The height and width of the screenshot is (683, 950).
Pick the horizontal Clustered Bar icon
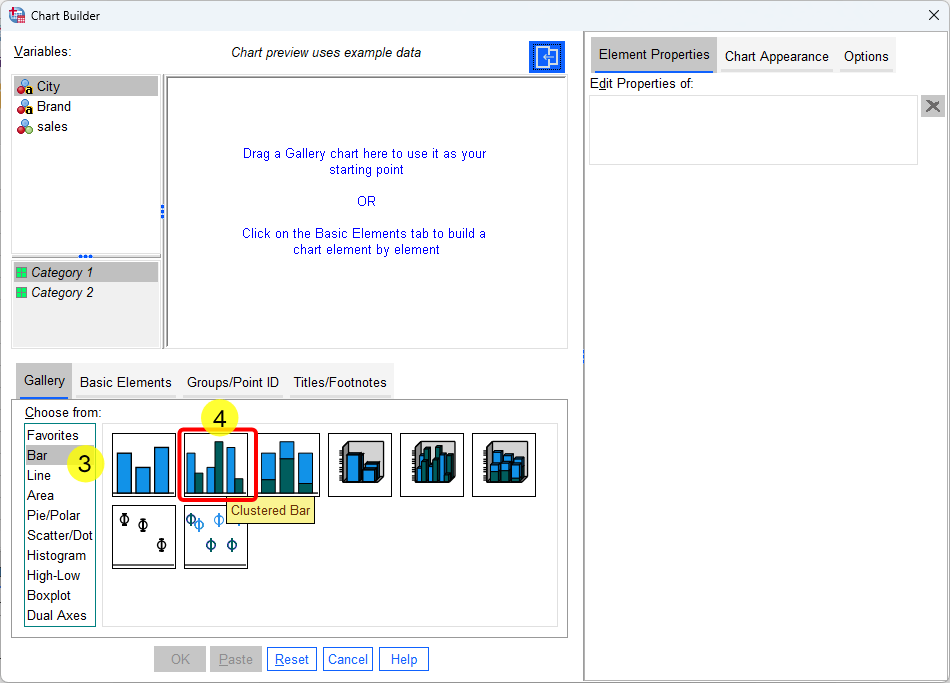(x=431, y=464)
